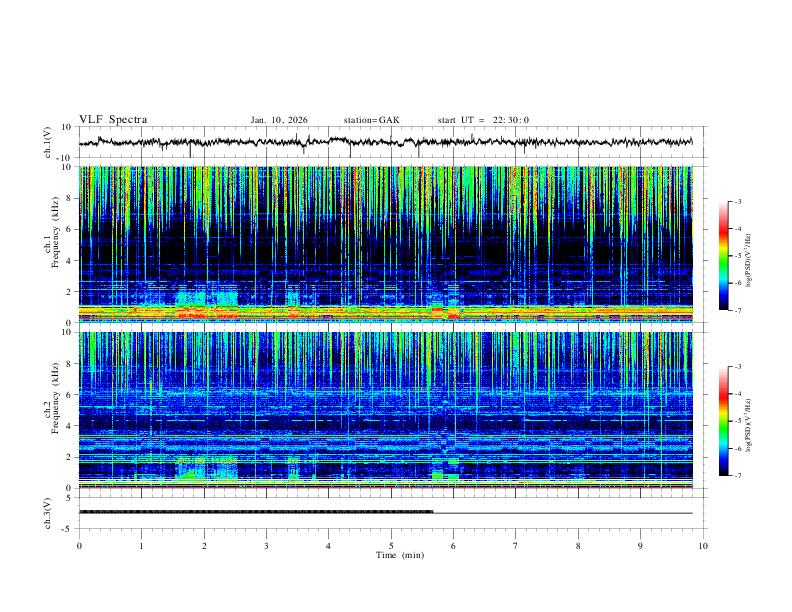This screenshot has width=792, height=612.
Task: Click the time axis tick label "0"
Action: pyautogui.click(x=79, y=546)
